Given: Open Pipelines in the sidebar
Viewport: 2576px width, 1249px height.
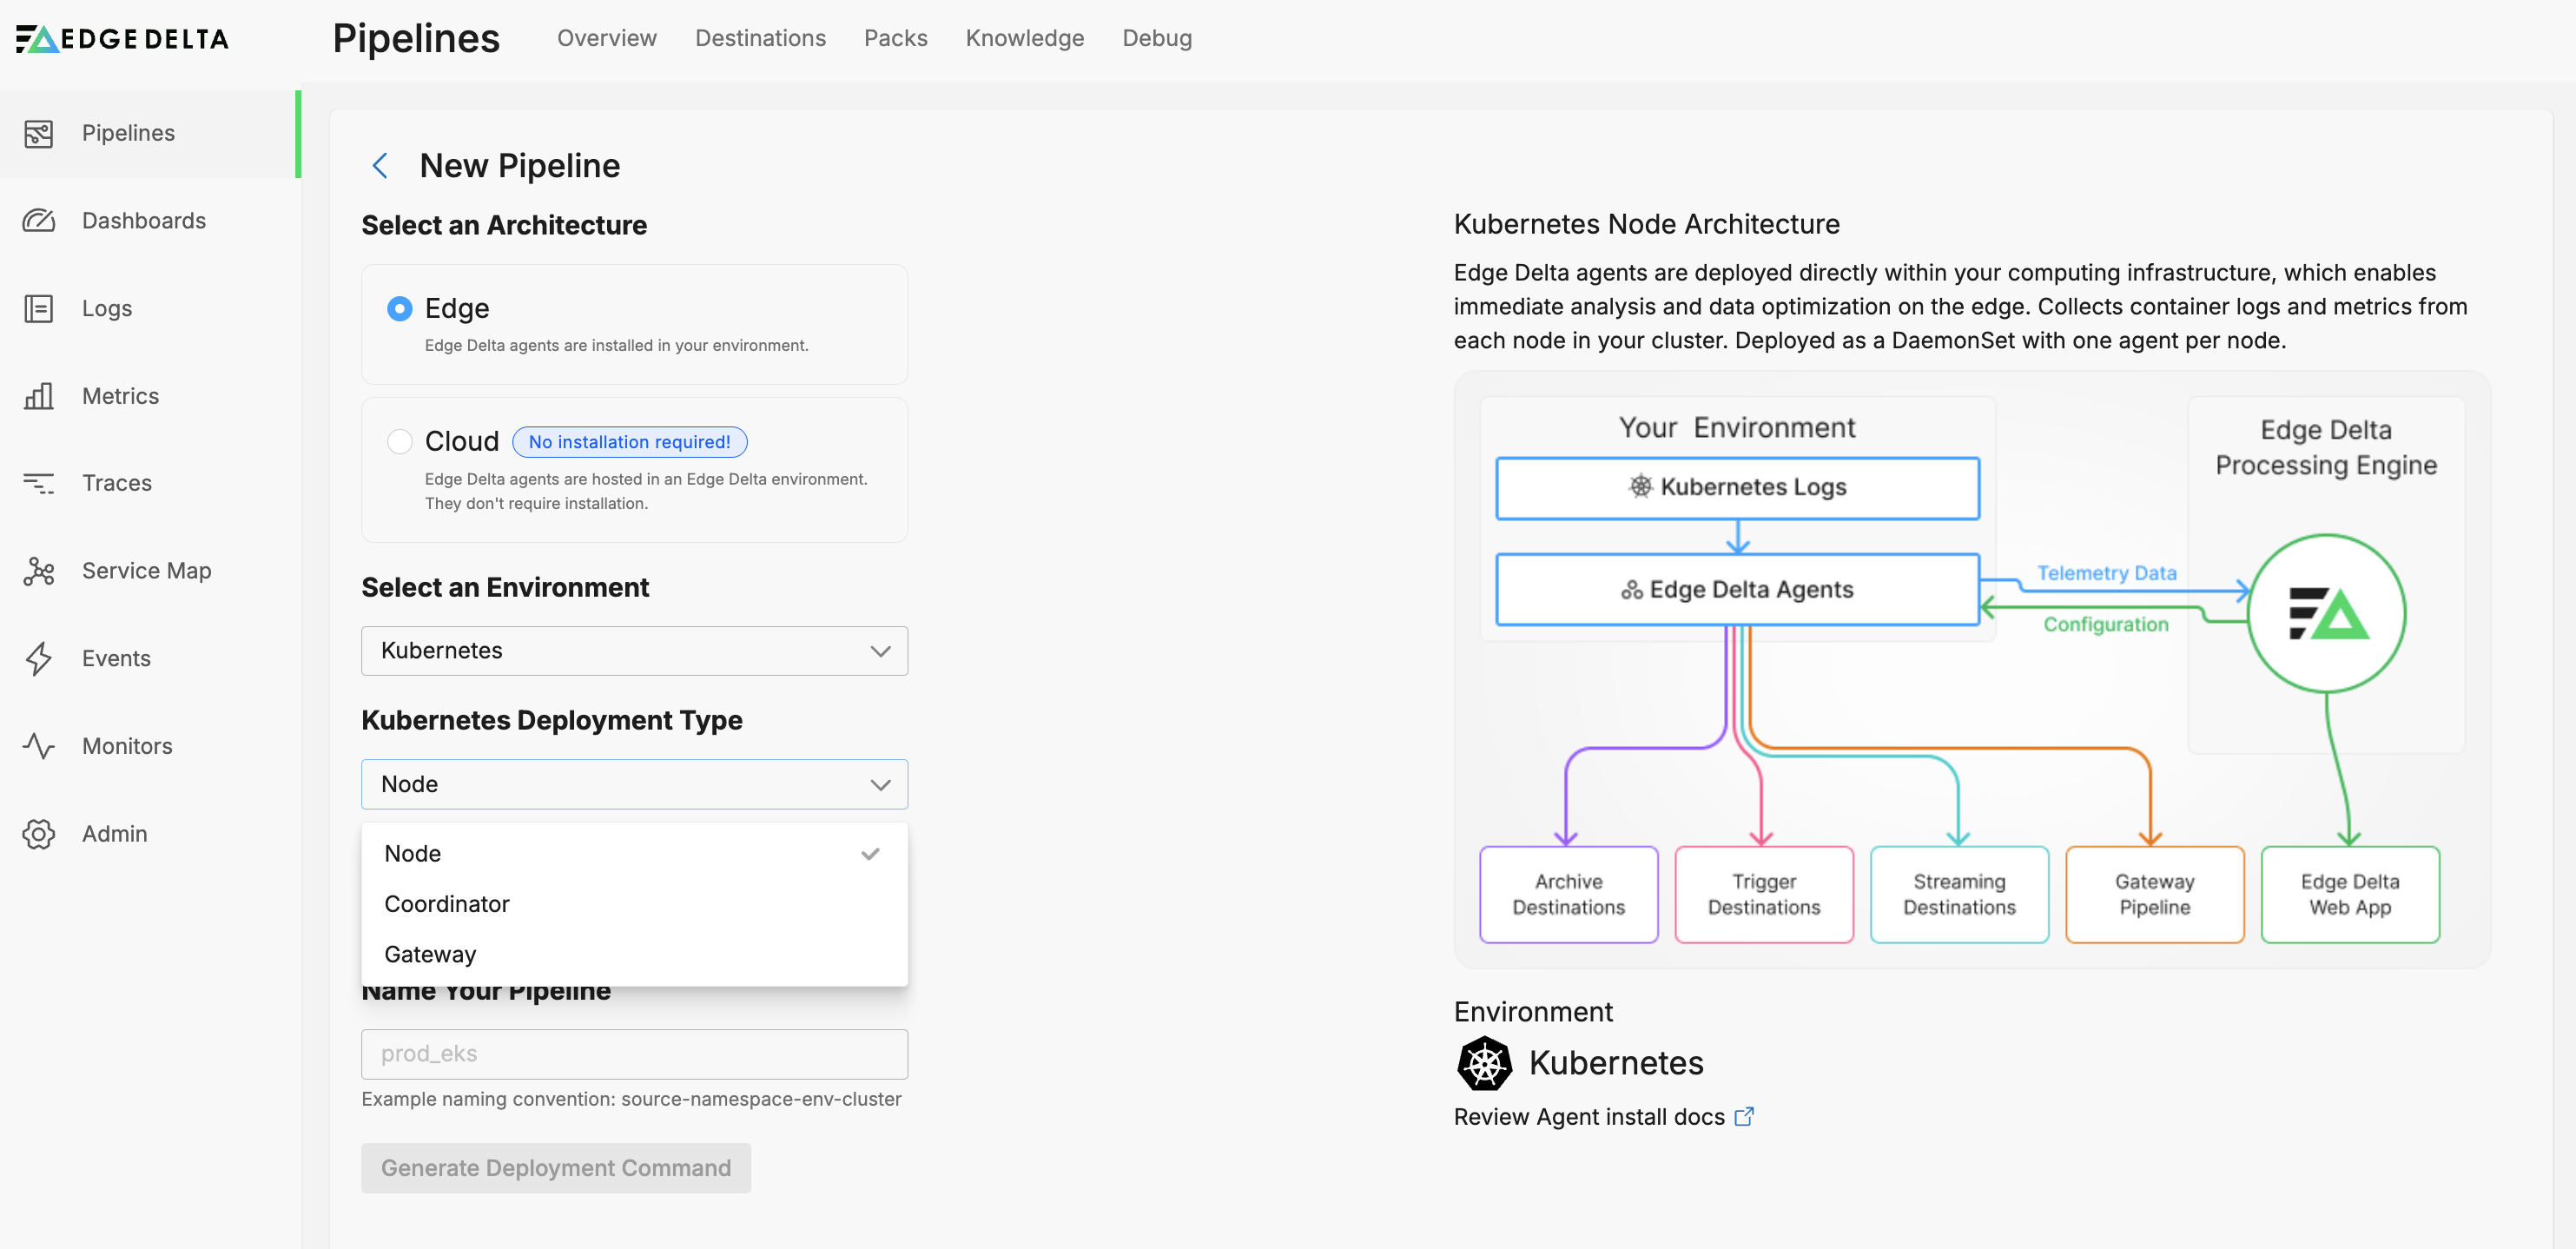Looking at the screenshot, I should coord(150,133).
